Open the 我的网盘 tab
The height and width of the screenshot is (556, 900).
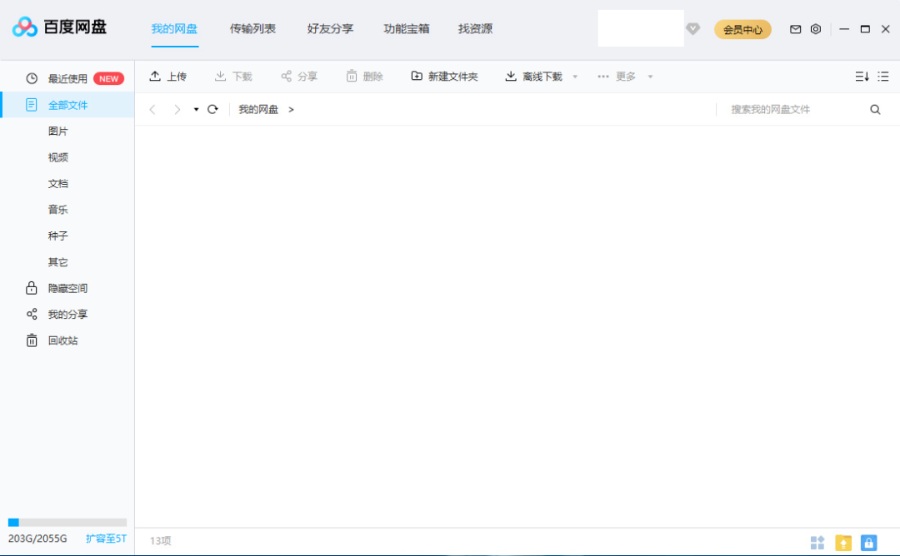click(x=174, y=29)
